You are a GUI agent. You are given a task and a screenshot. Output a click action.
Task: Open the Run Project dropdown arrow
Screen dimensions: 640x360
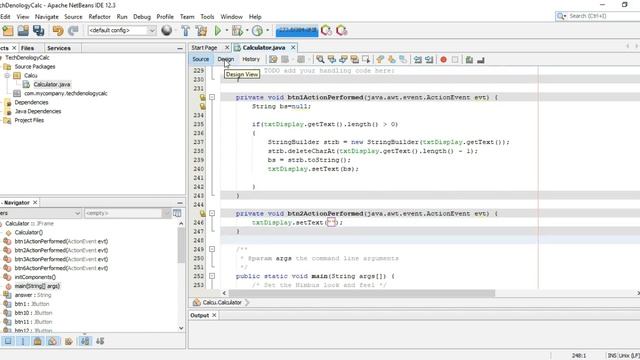pos(227,31)
